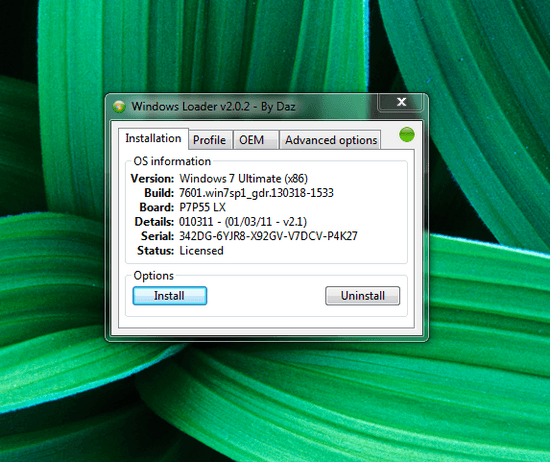
Task: Click the Uninstall button
Action: [362, 296]
